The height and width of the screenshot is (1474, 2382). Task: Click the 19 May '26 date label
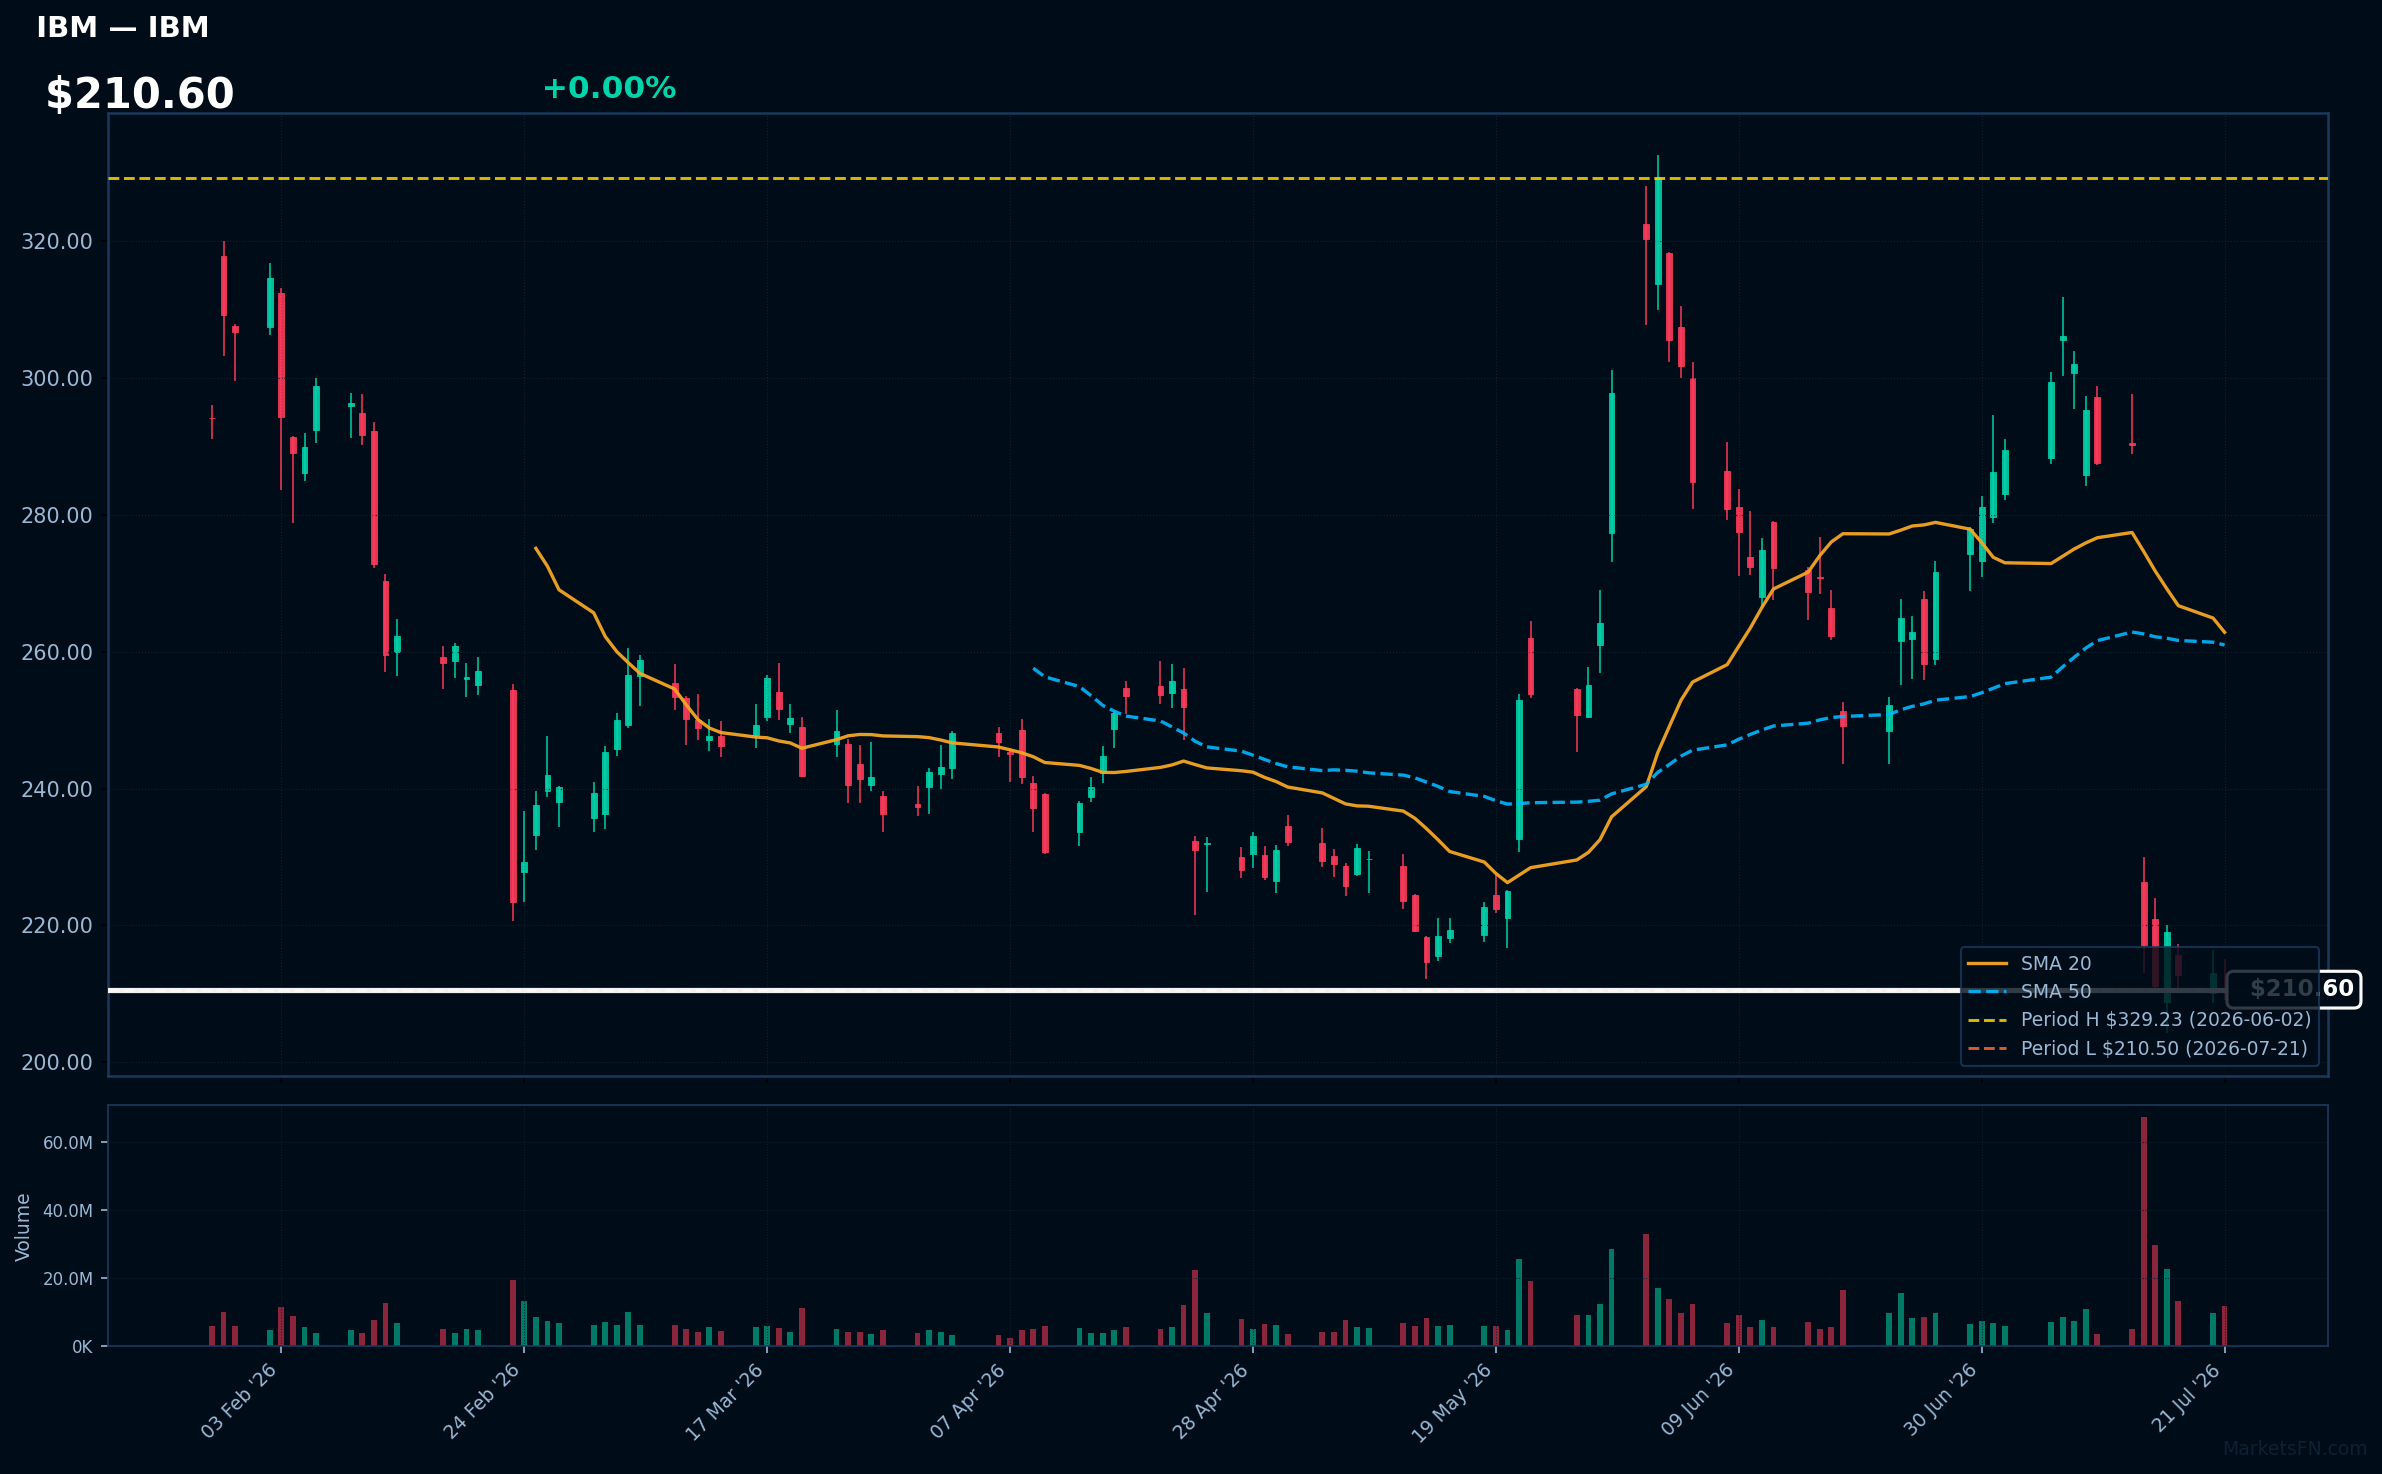click(1452, 1402)
